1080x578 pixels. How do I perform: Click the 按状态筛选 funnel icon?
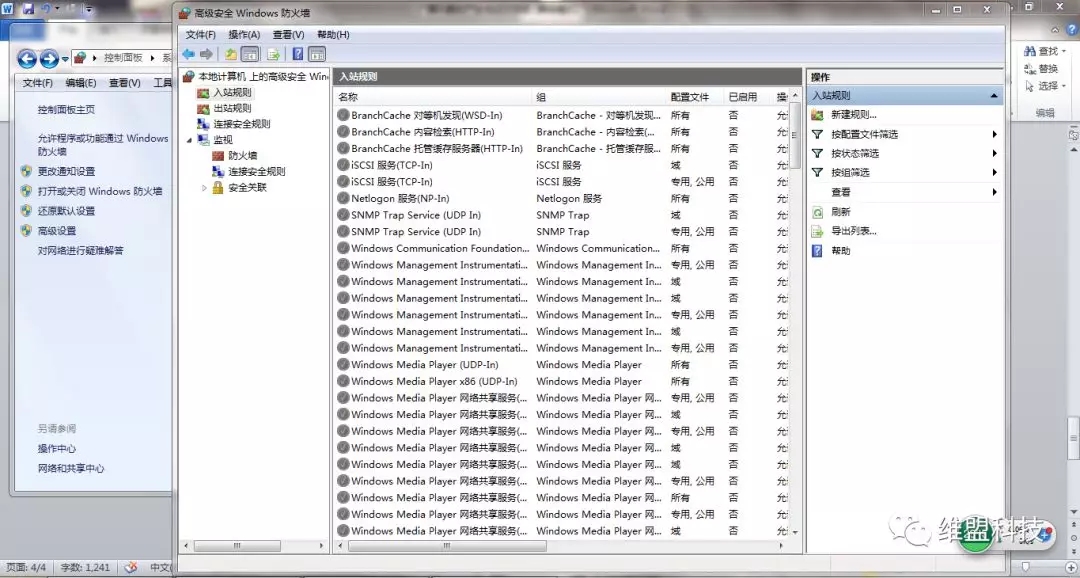point(818,154)
